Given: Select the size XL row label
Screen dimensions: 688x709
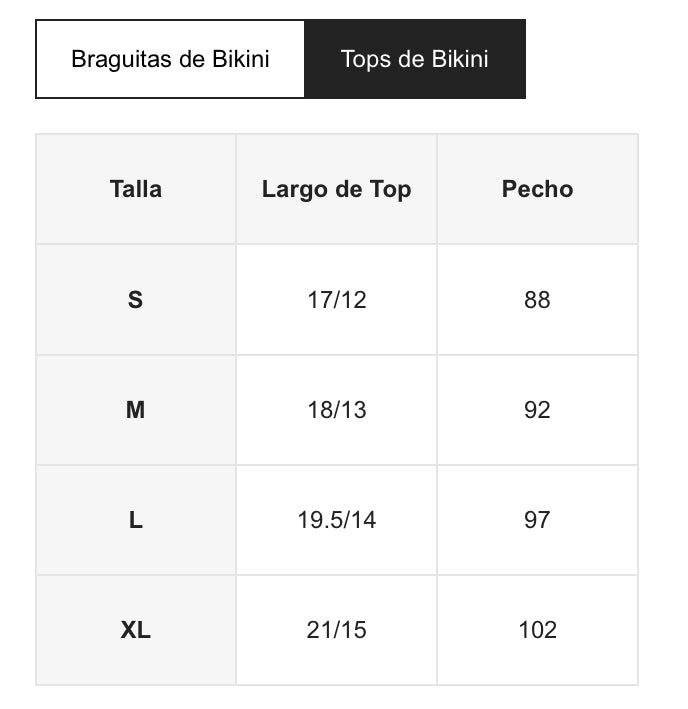Looking at the screenshot, I should pyautogui.click(x=136, y=629).
